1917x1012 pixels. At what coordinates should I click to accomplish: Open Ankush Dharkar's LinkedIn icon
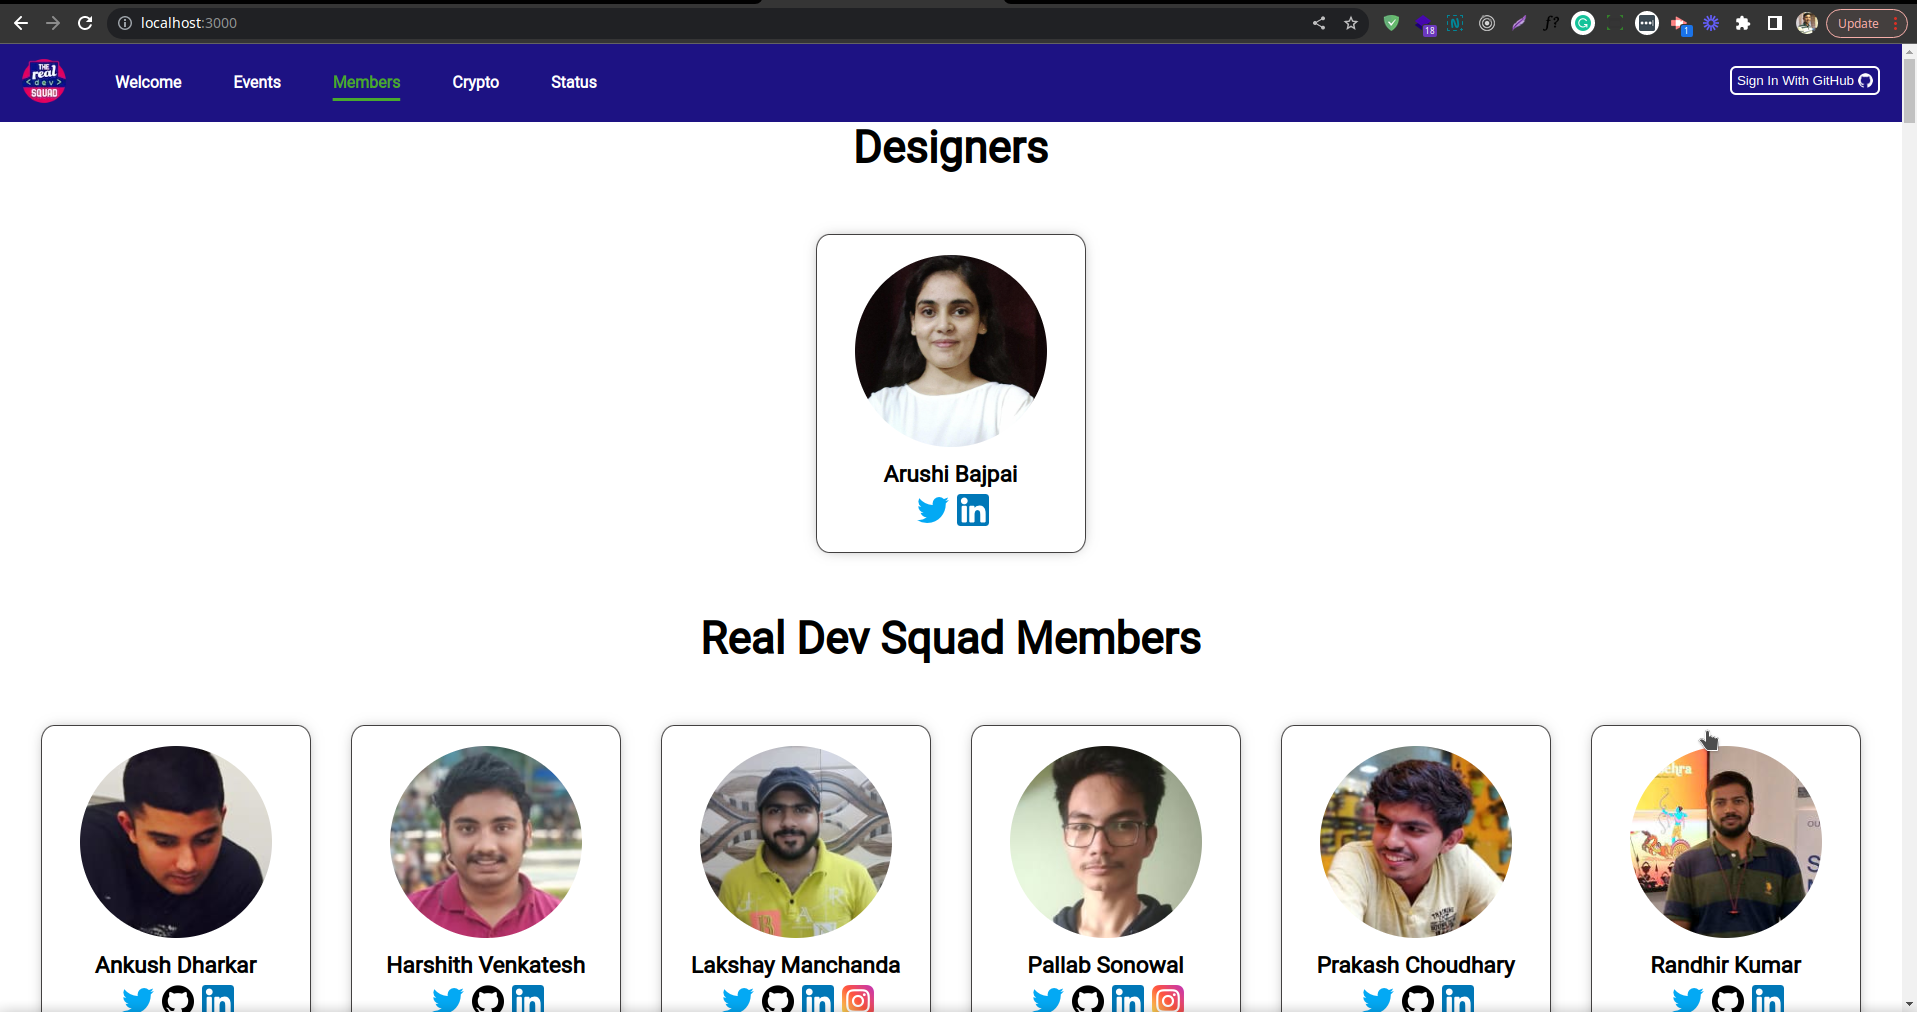coord(218,999)
